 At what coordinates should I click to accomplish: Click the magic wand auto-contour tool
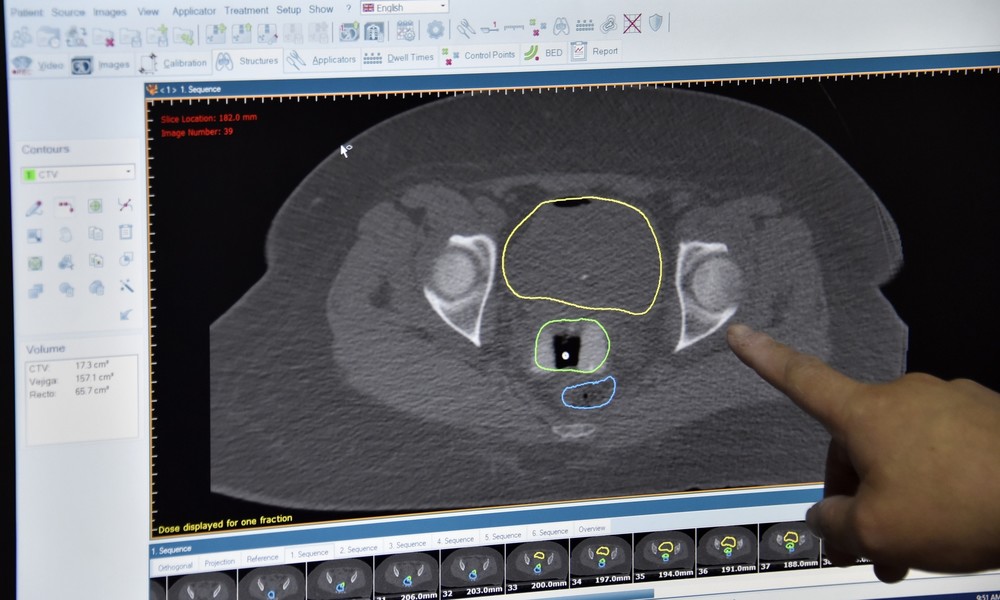click(126, 286)
